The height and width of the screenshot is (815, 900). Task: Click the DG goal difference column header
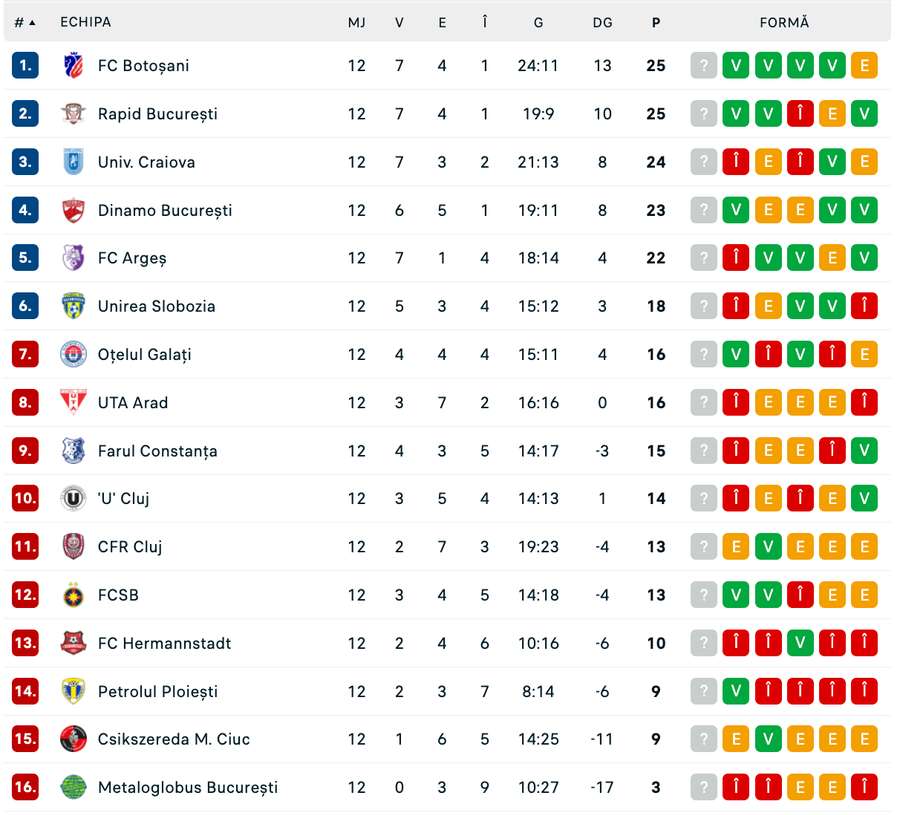pos(602,22)
